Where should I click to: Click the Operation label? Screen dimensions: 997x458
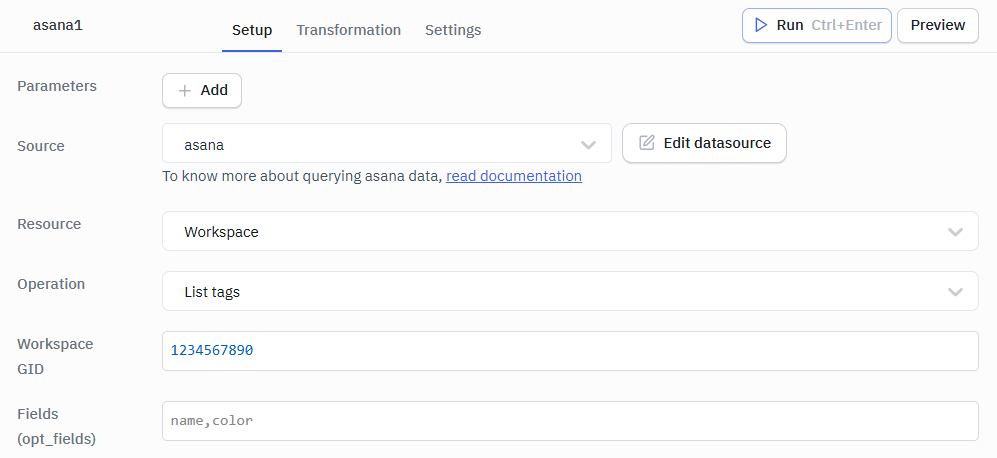pyautogui.click(x=51, y=284)
